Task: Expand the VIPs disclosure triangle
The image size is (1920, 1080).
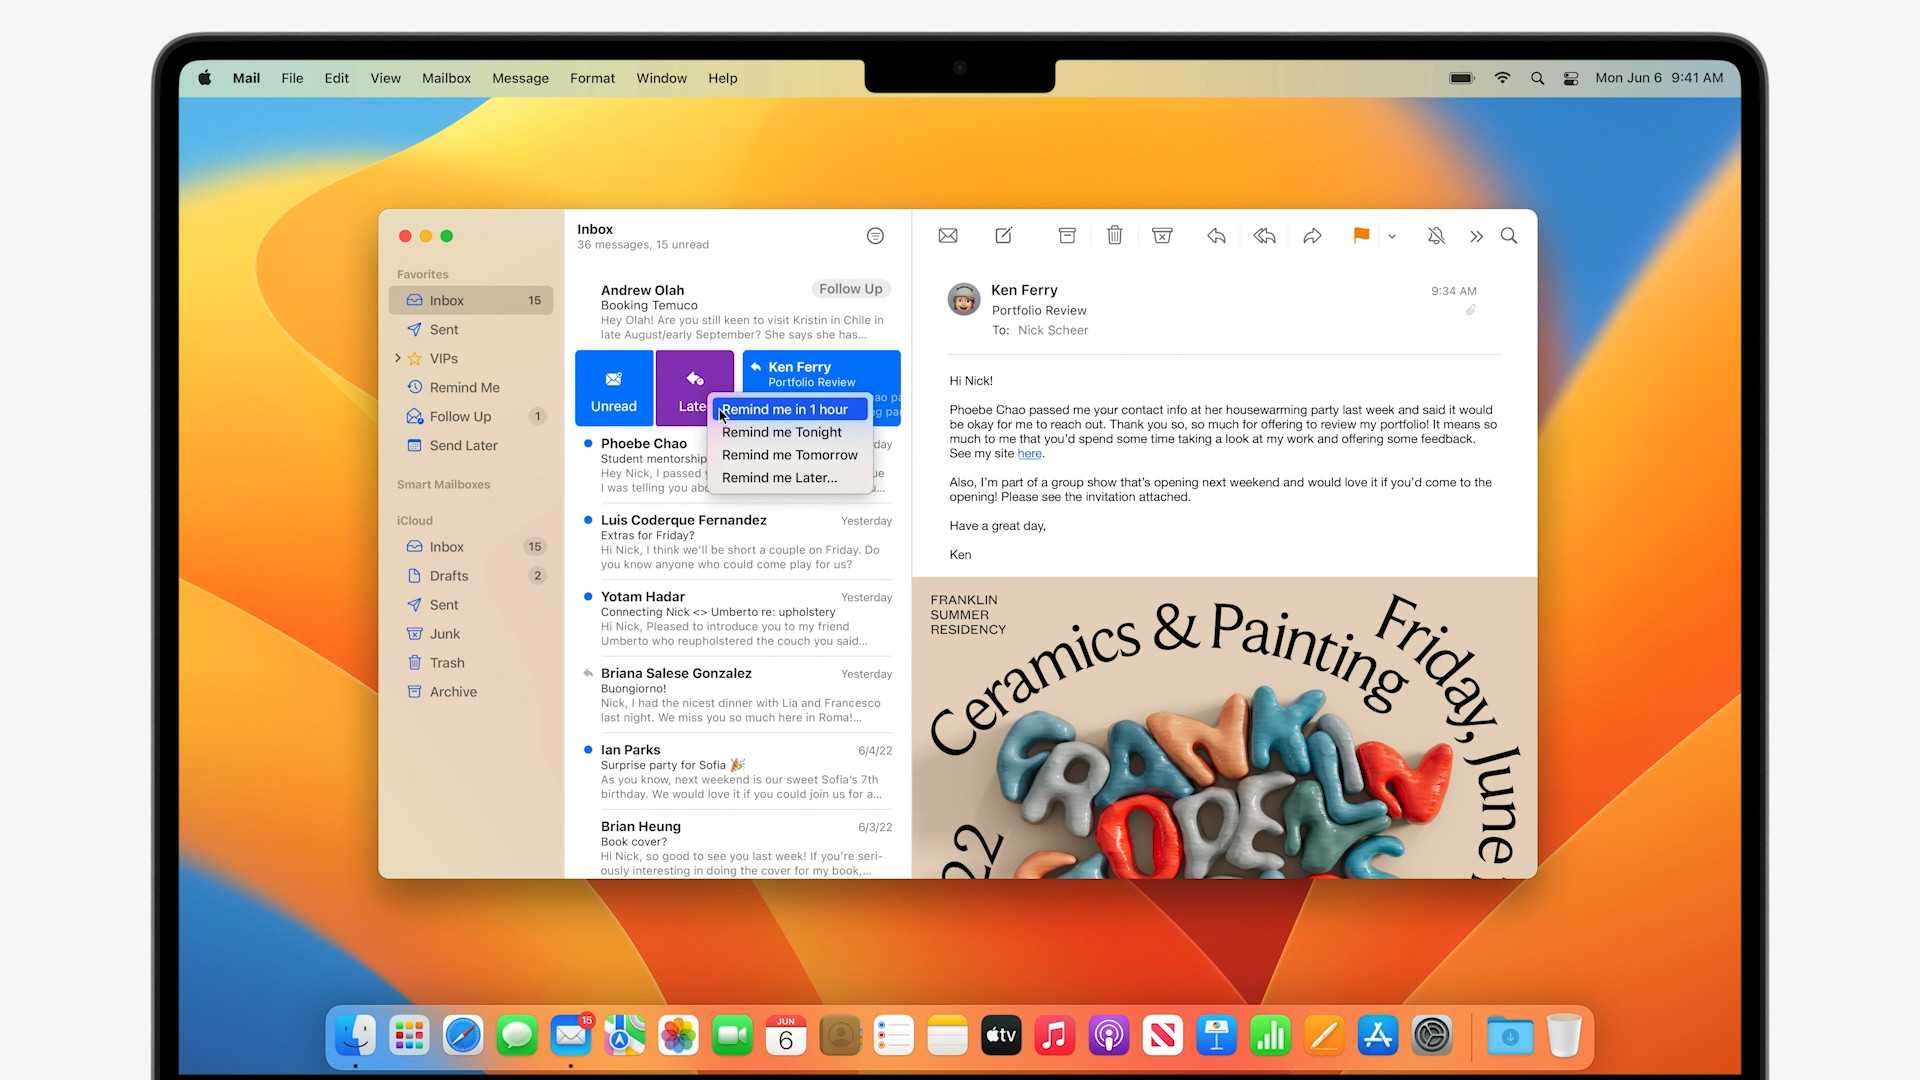Action: 398,358
